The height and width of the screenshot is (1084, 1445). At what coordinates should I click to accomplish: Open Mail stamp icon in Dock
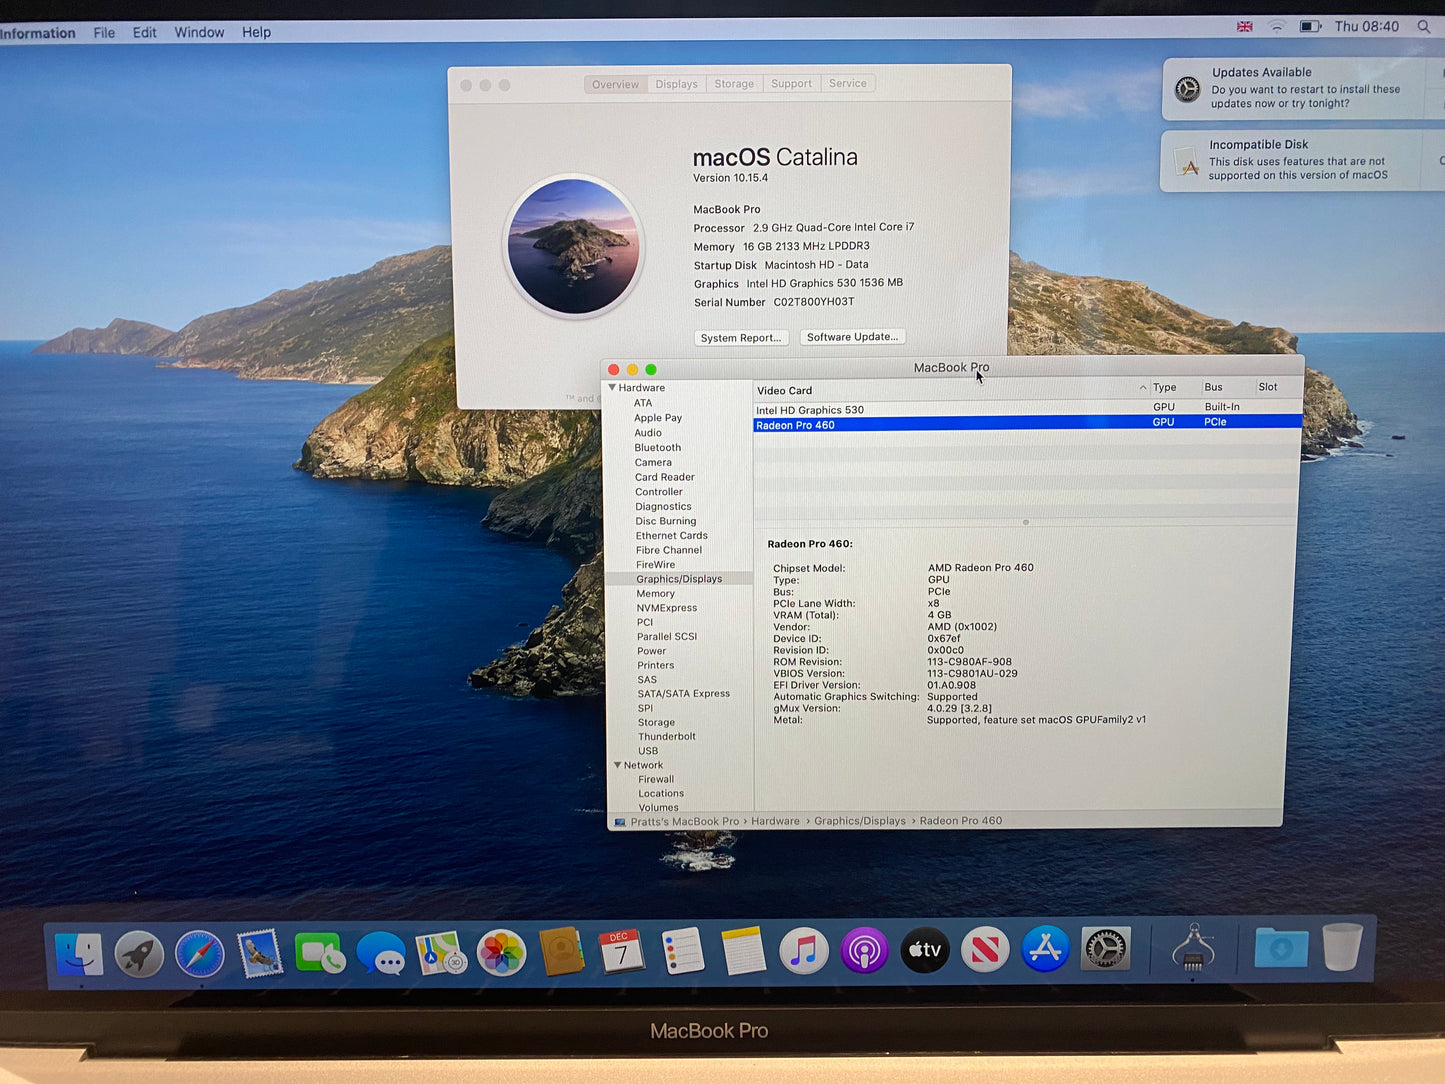pyautogui.click(x=260, y=953)
